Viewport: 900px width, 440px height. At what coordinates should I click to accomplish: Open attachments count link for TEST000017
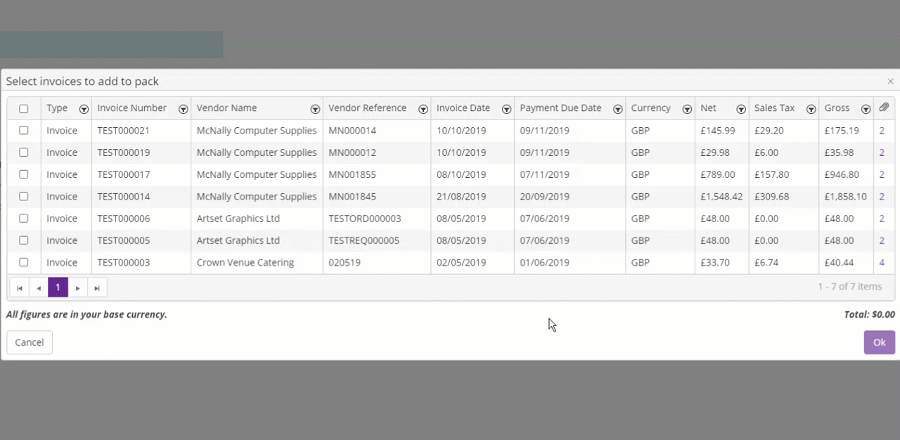(882, 174)
